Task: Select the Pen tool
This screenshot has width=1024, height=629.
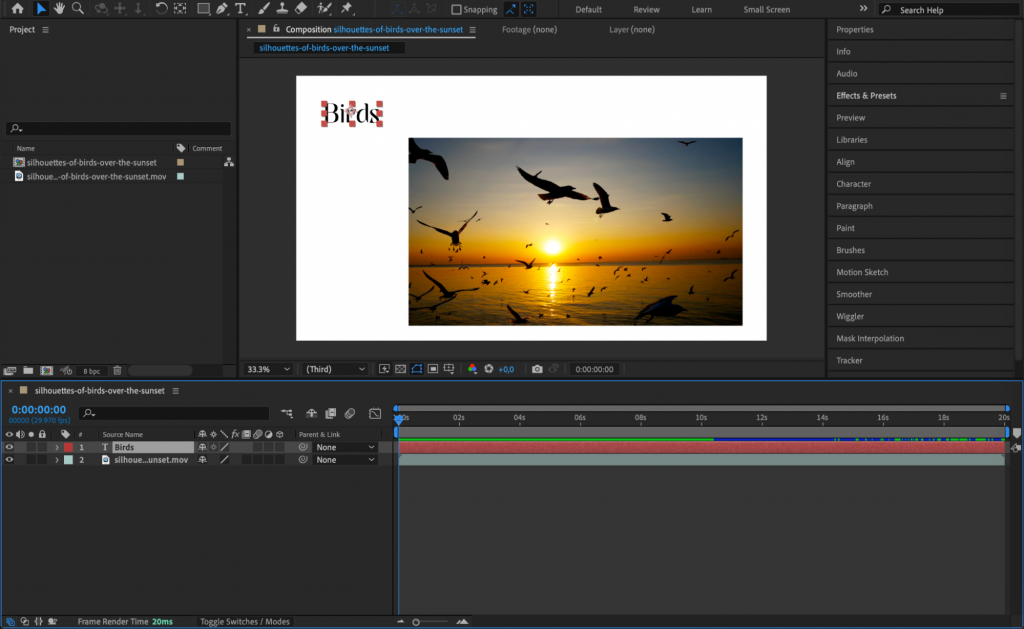Action: (x=222, y=9)
